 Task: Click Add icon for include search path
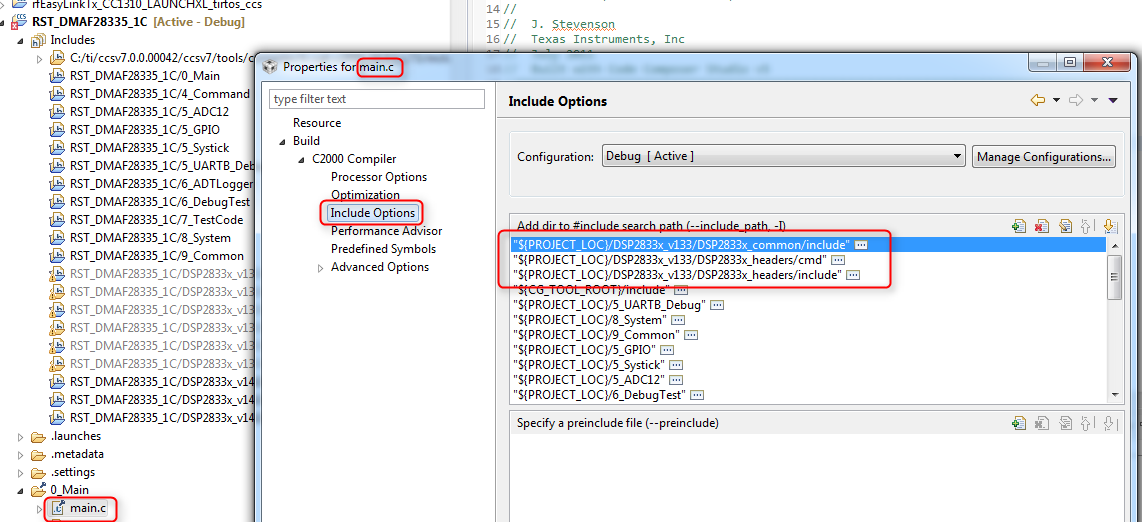1019,226
